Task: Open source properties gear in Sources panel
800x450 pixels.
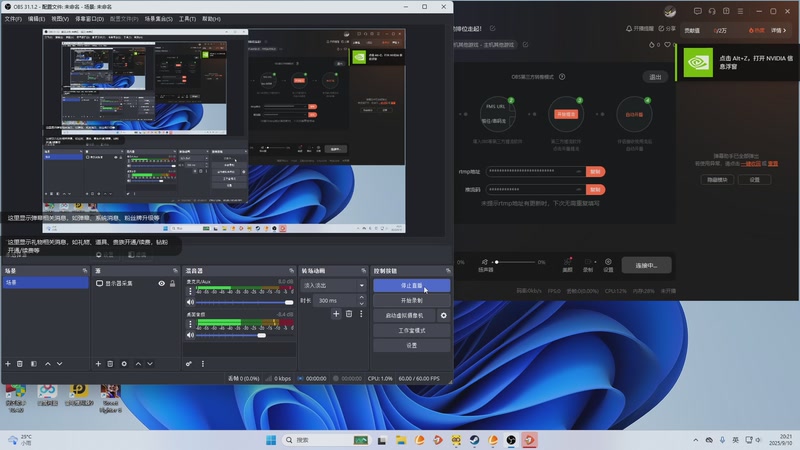Action: [124, 364]
